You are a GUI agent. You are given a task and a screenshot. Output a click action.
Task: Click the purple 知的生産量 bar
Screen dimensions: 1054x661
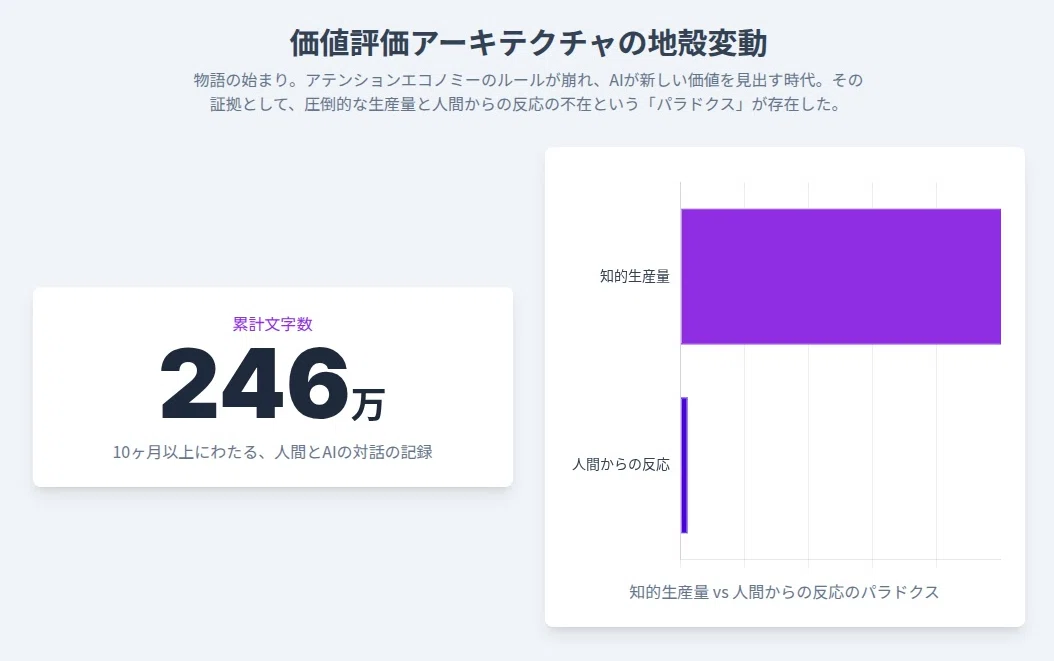tap(841, 276)
